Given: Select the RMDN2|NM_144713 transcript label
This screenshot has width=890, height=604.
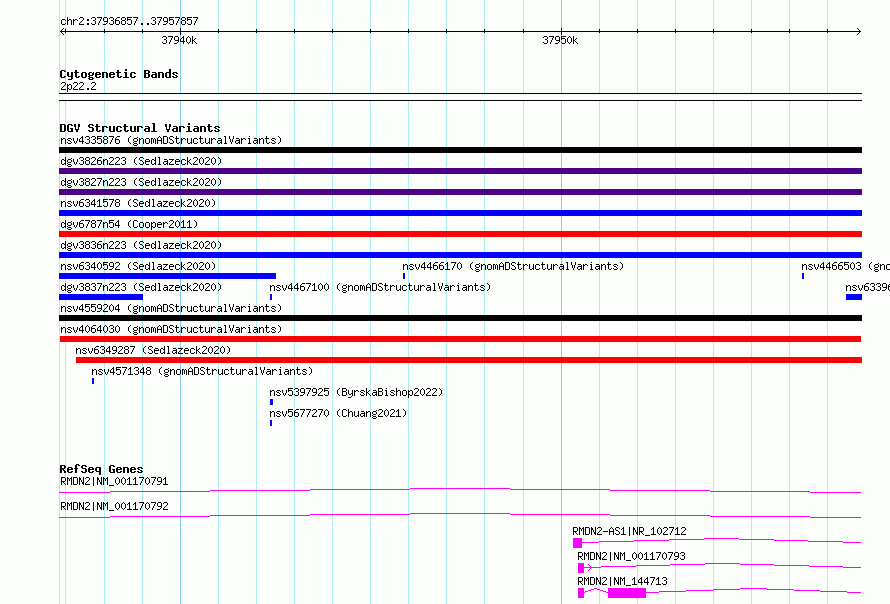Looking at the screenshot, I should [622, 581].
